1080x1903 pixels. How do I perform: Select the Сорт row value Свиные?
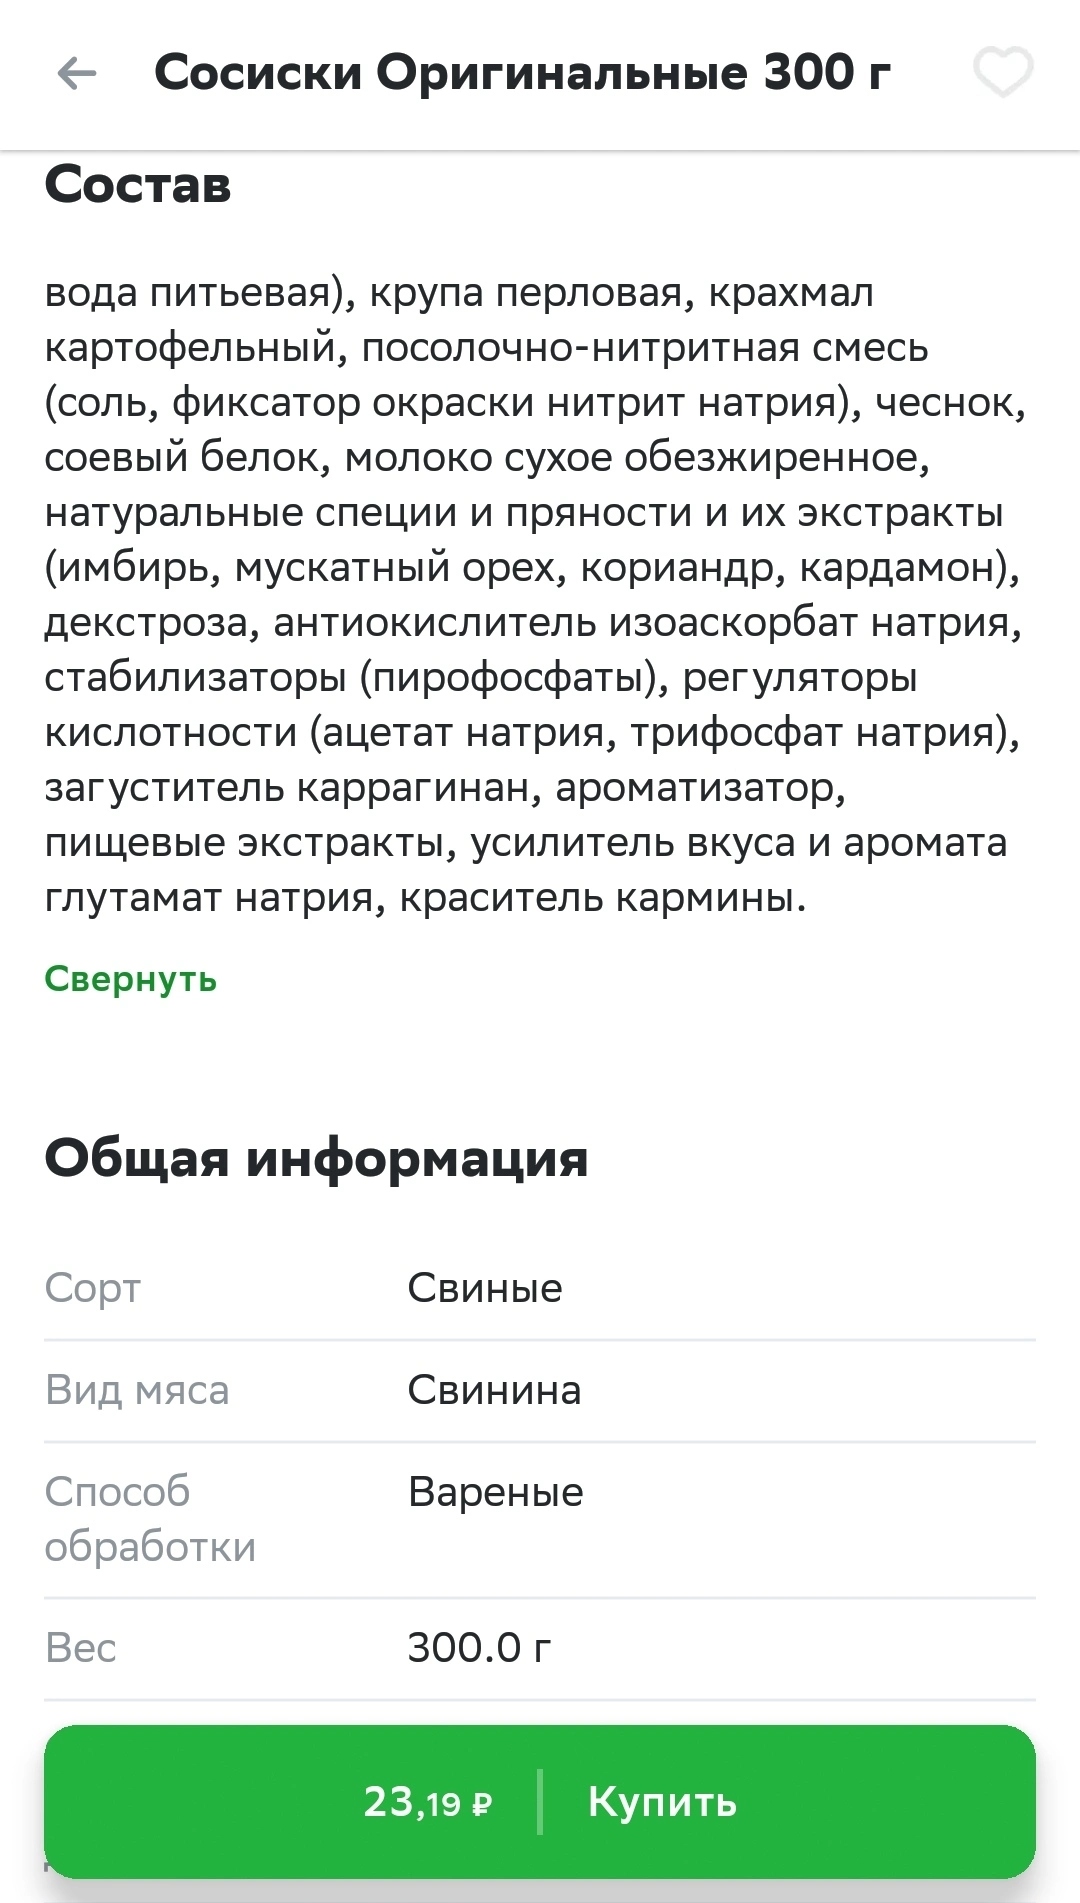click(x=485, y=1288)
